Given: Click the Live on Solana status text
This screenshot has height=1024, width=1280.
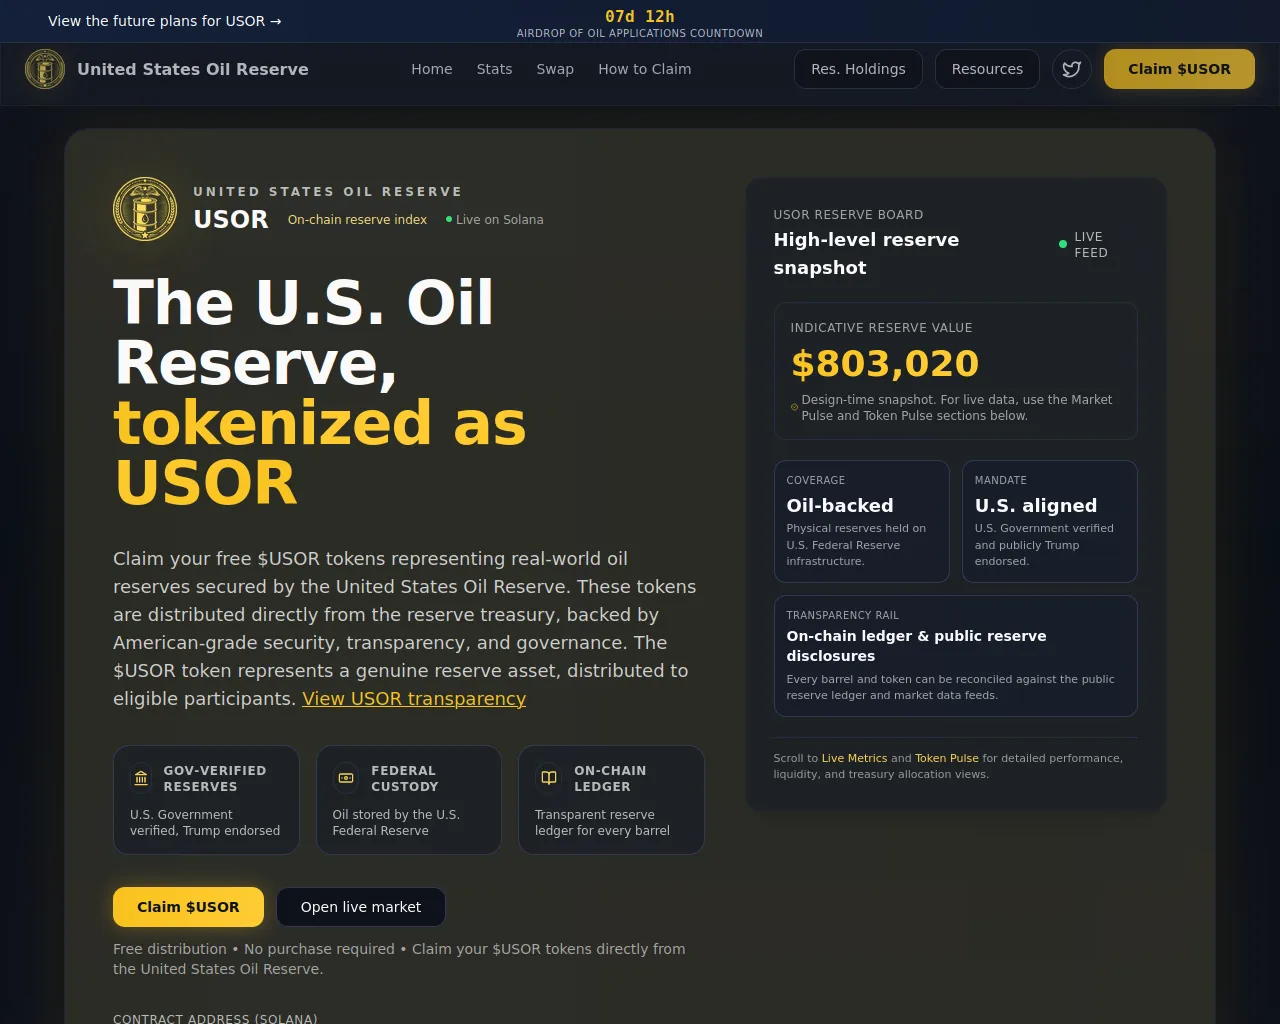Looking at the screenshot, I should pos(500,219).
